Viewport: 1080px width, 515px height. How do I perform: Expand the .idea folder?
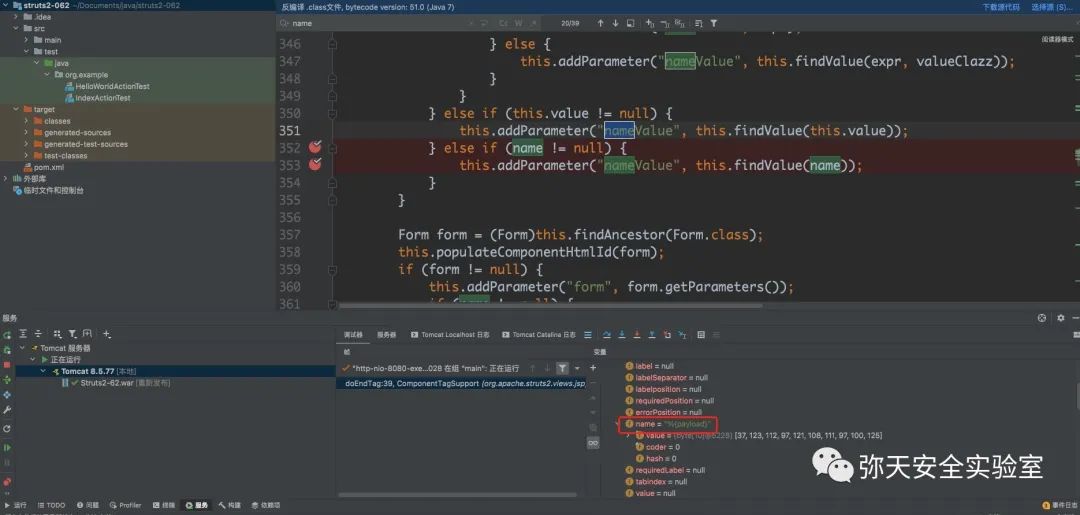[x=16, y=17]
